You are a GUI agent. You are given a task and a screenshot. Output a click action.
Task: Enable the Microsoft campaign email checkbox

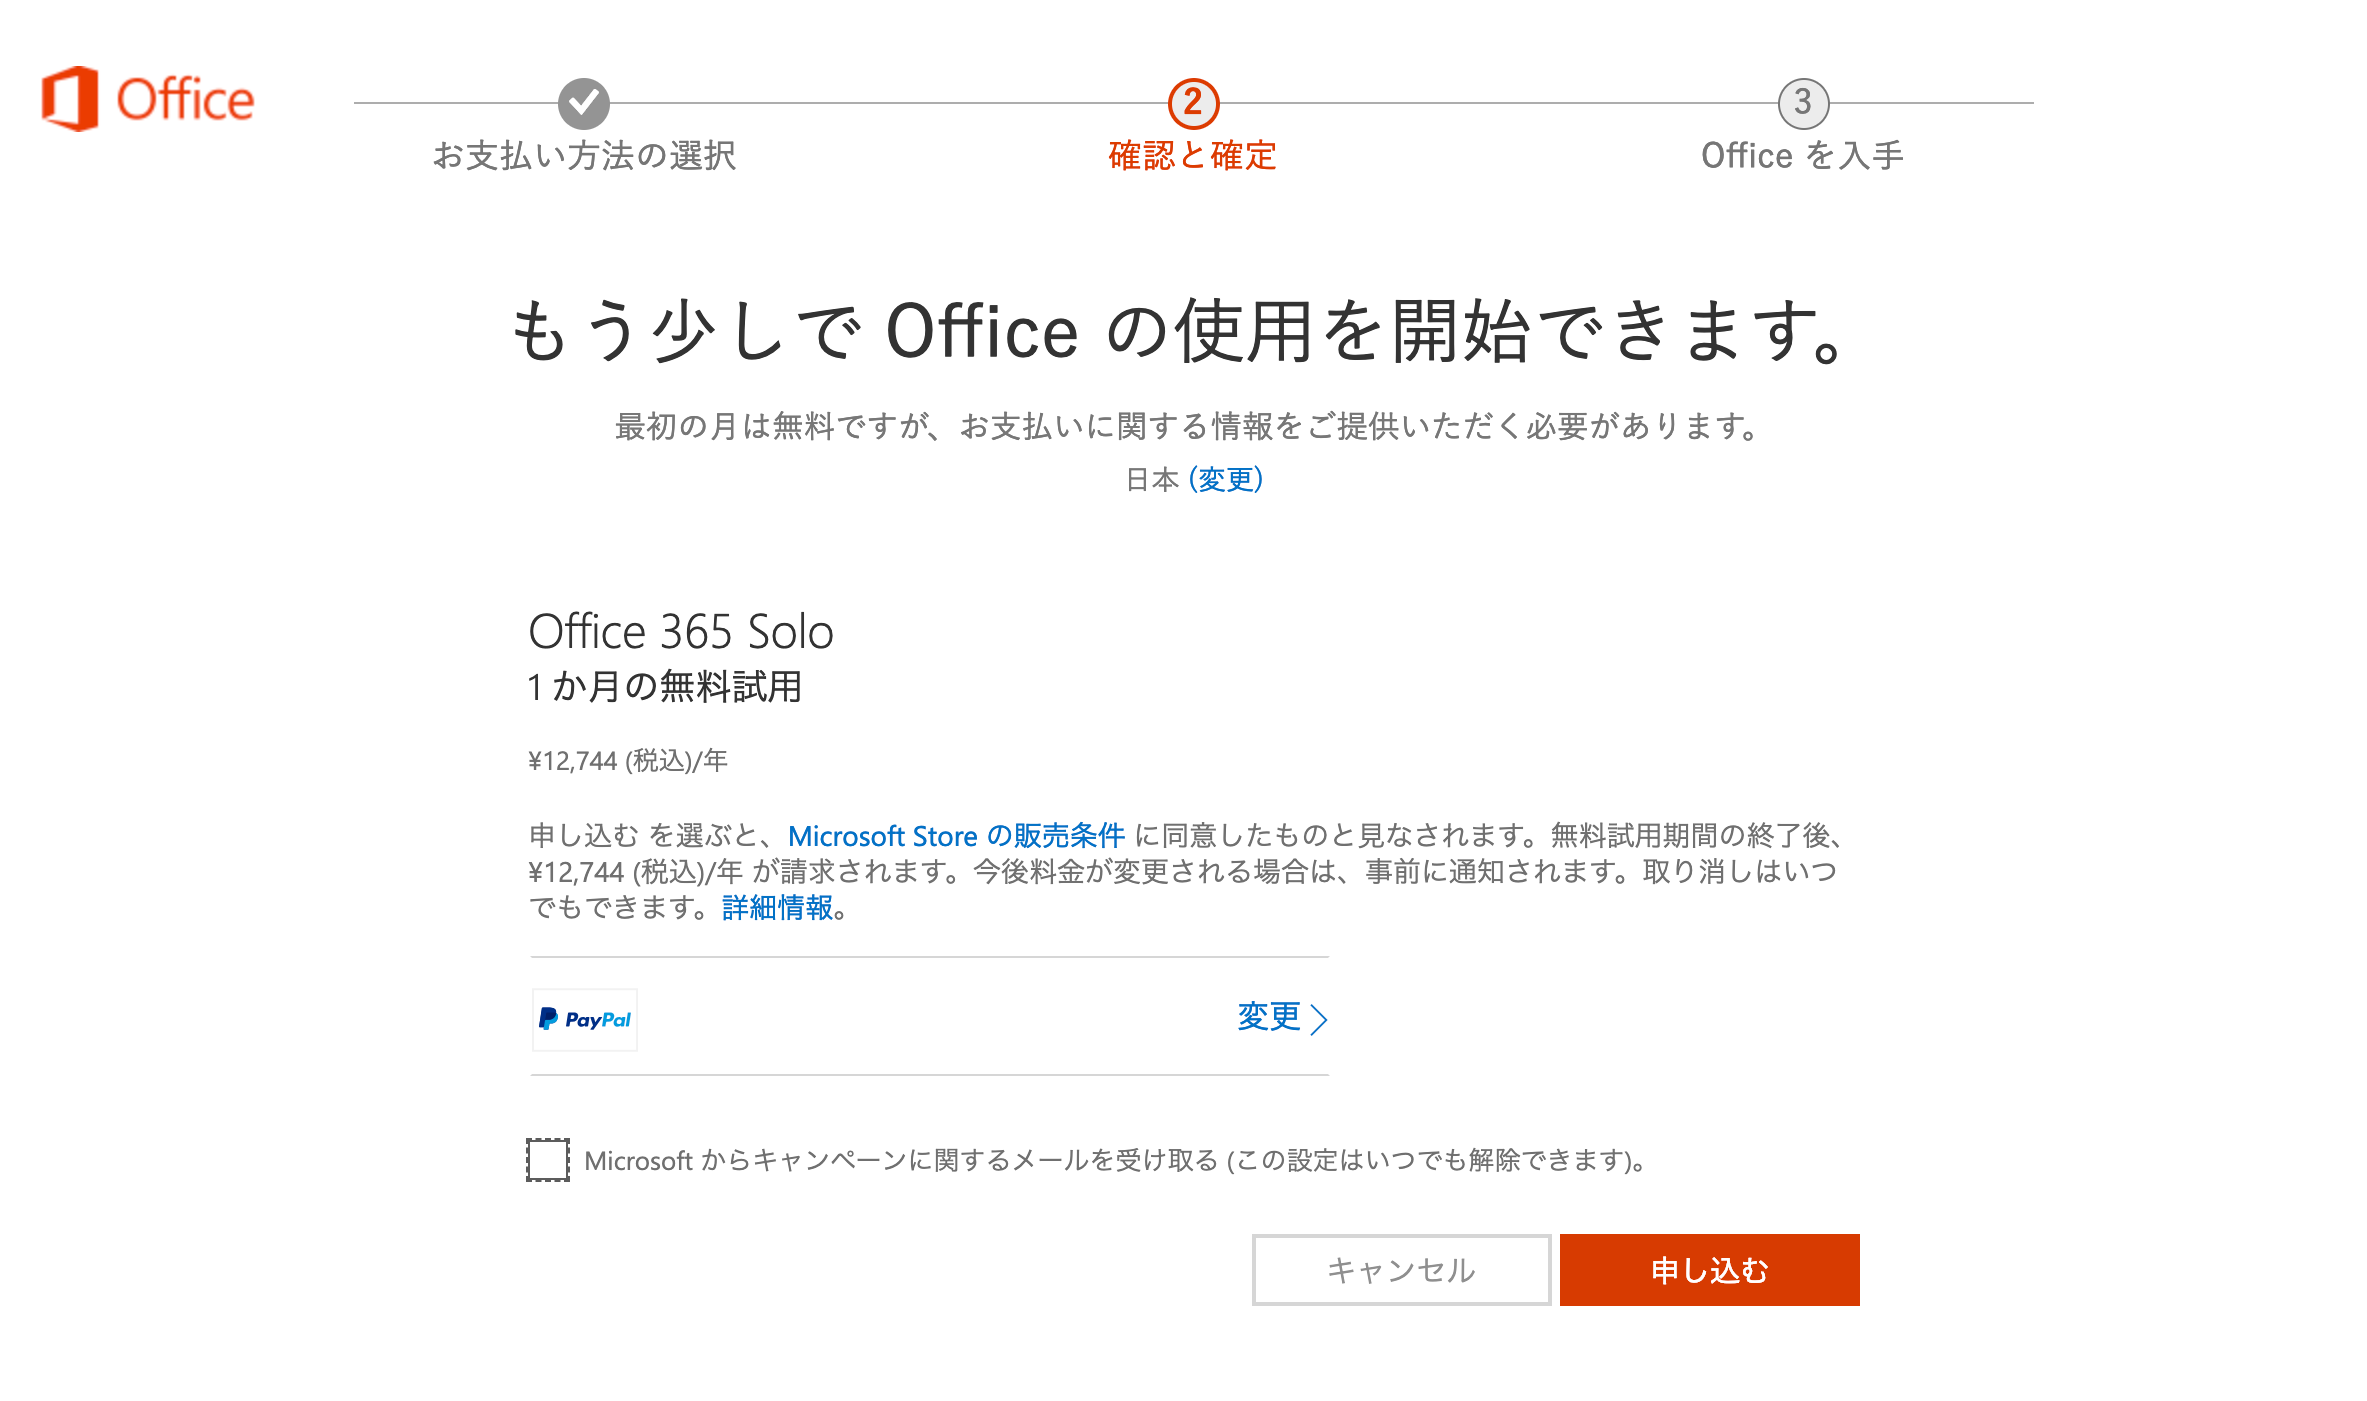(x=548, y=1160)
